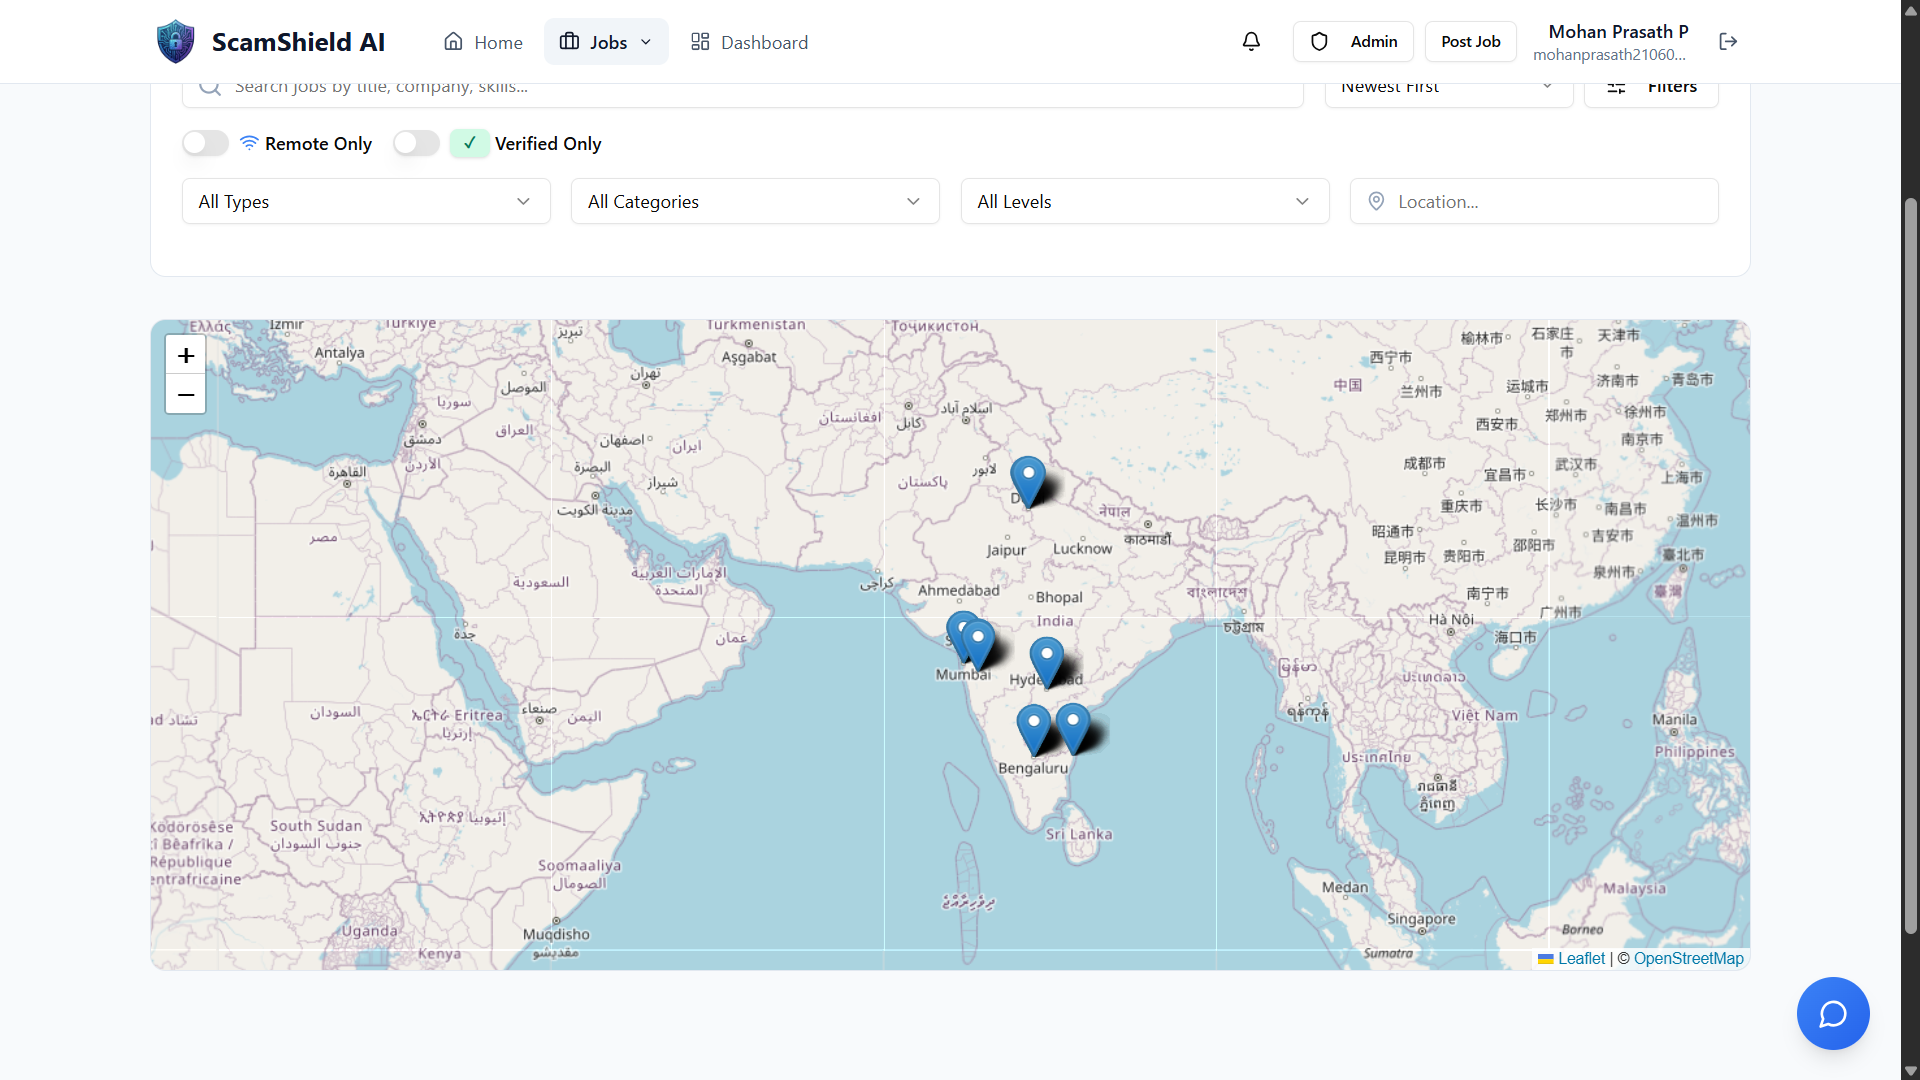This screenshot has height=1080, width=1920.
Task: Click the logout arrow icon
Action: (x=1728, y=42)
